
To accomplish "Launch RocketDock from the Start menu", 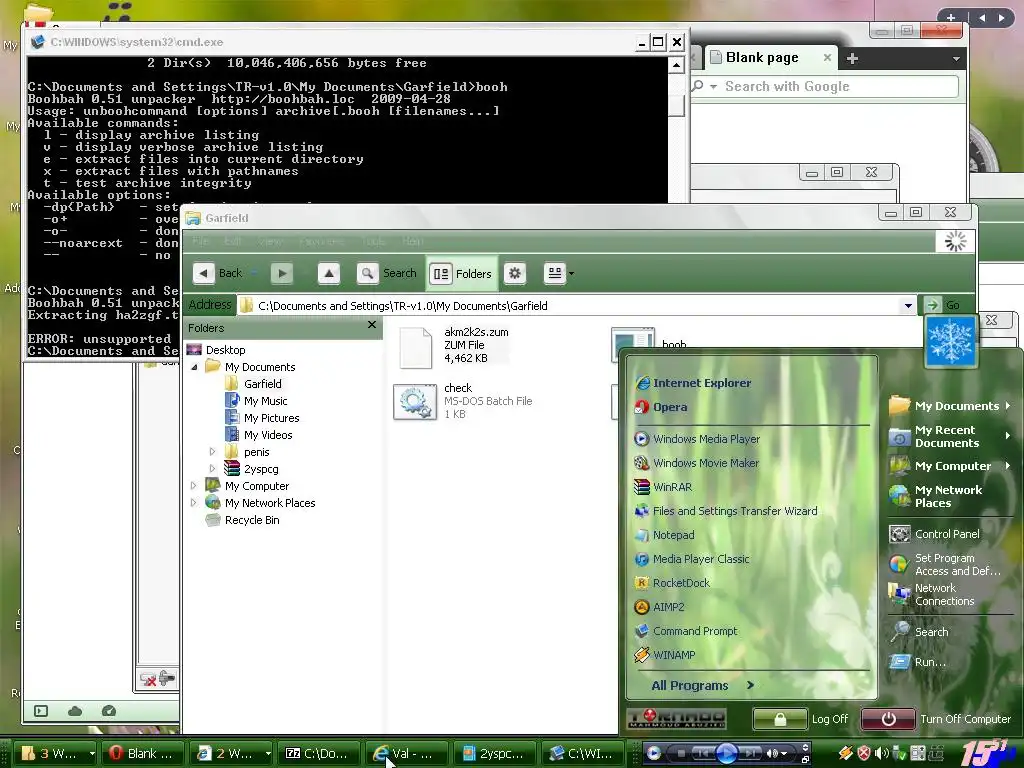I will pos(672,583).
